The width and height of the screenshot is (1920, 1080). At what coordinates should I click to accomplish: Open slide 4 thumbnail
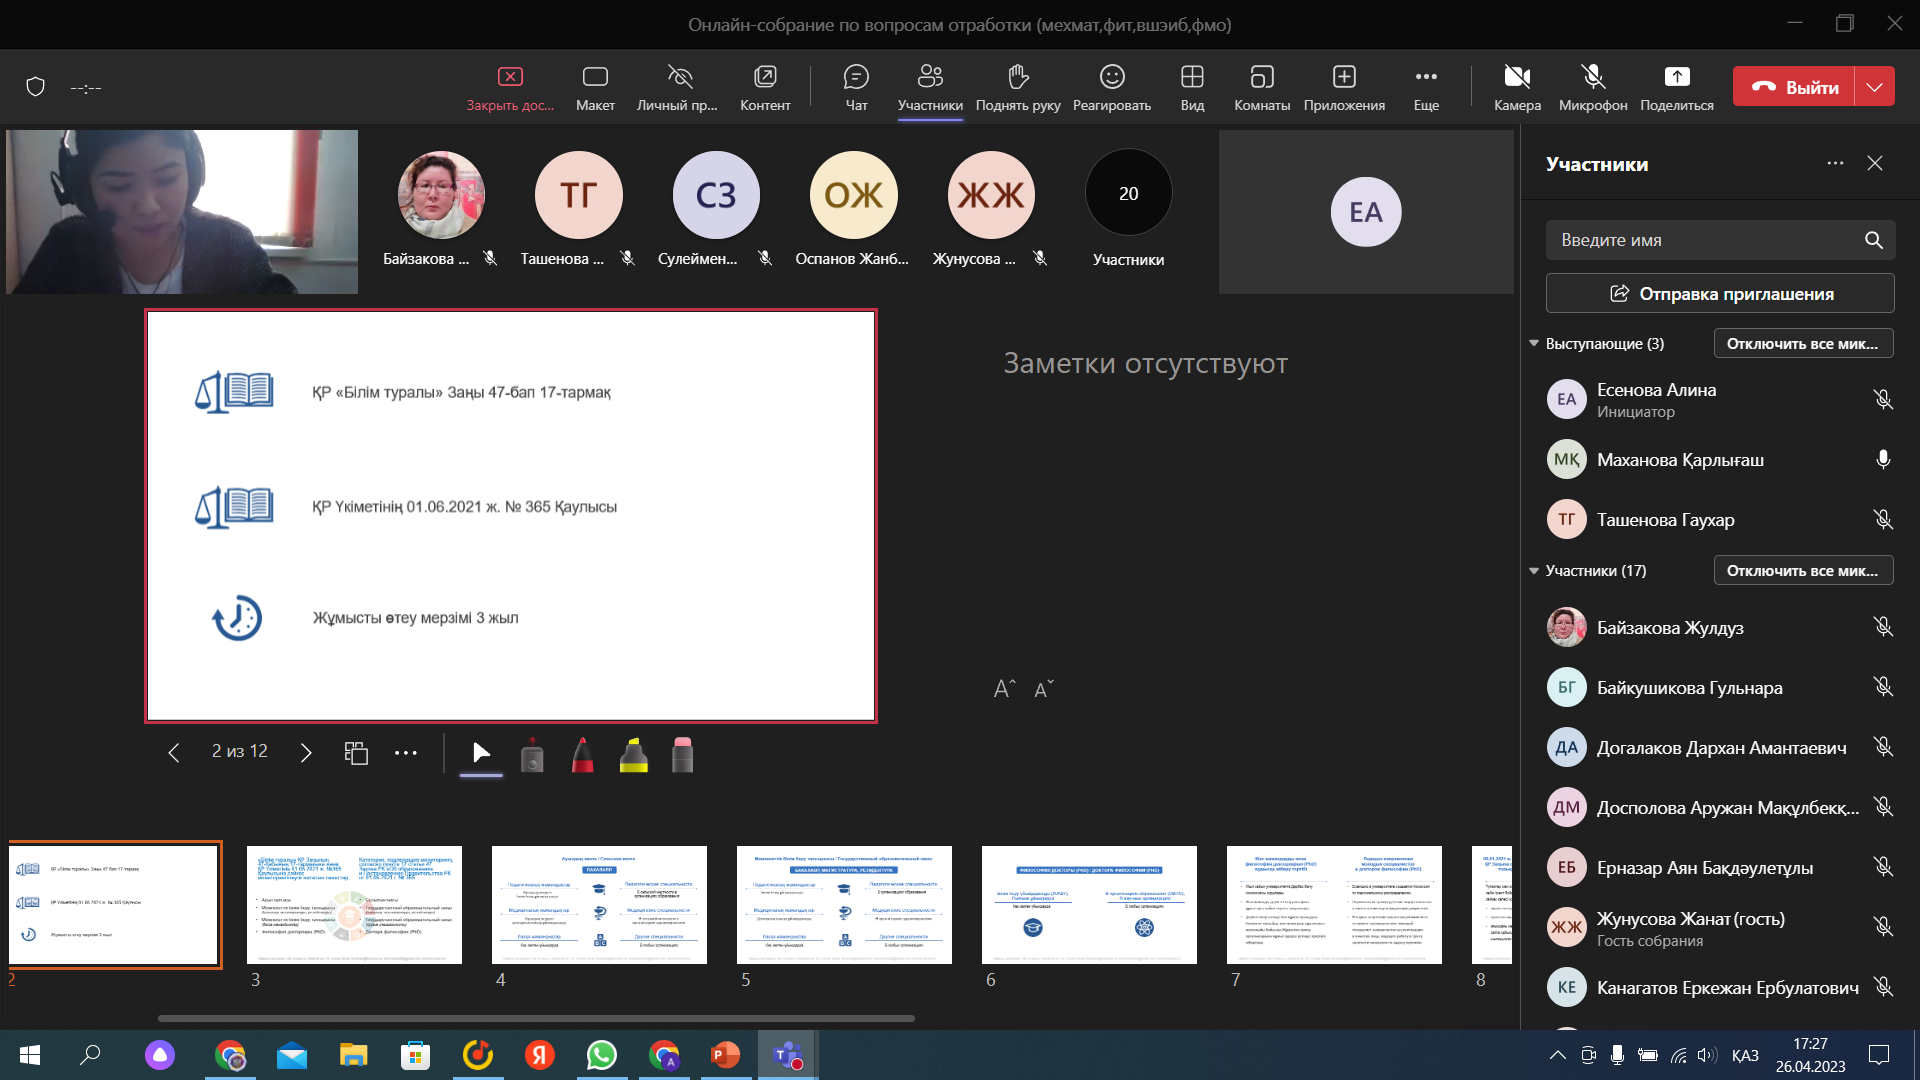coord(599,904)
